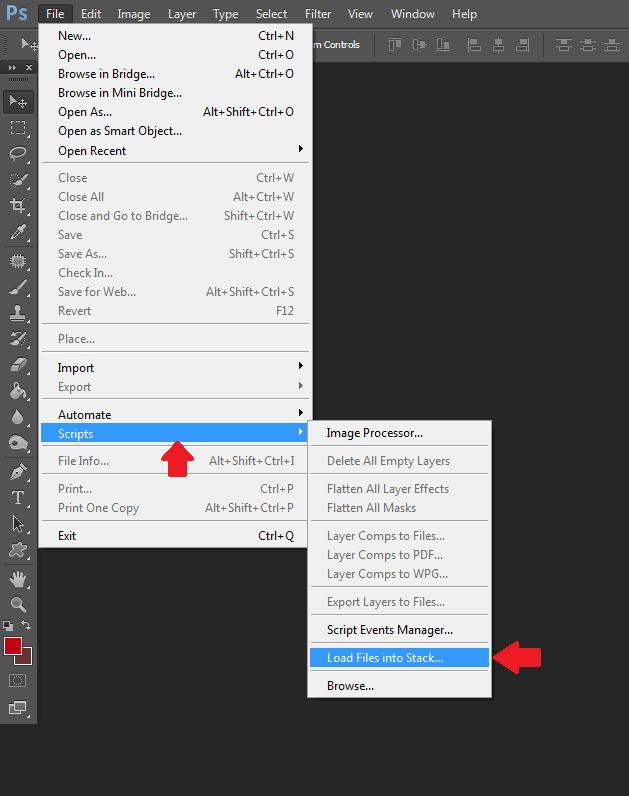Toggle Quick Mask mode
Screen dimensions: 629x796
(x=17, y=681)
